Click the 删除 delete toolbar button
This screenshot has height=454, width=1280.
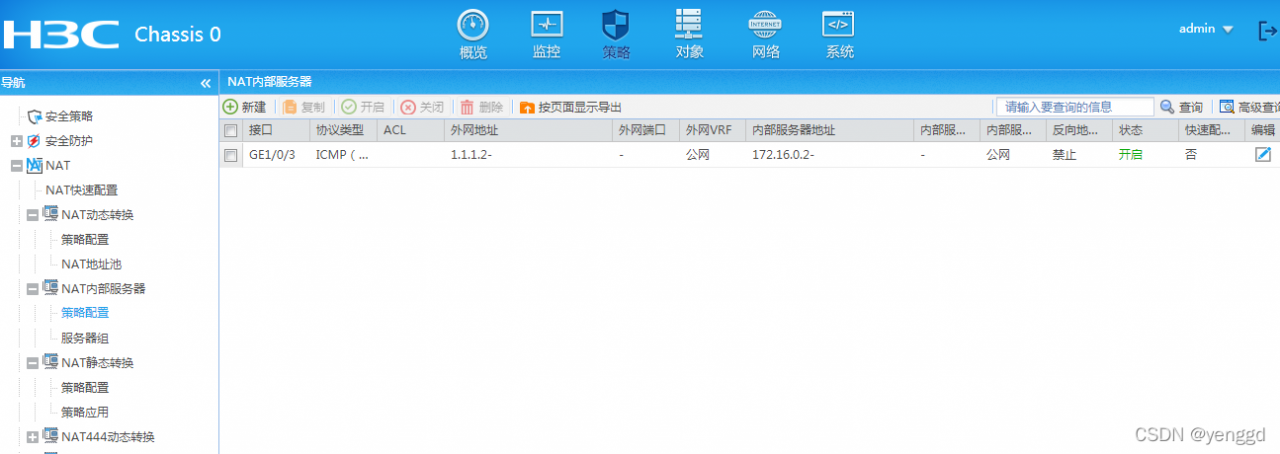point(482,107)
